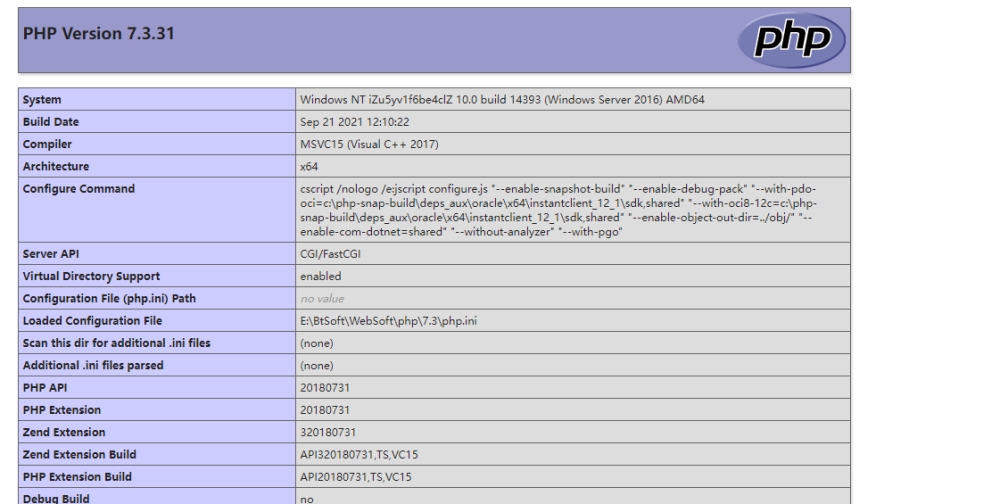The height and width of the screenshot is (504, 1000).
Task: Select the 'x64' architecture value
Action: [x=309, y=167]
